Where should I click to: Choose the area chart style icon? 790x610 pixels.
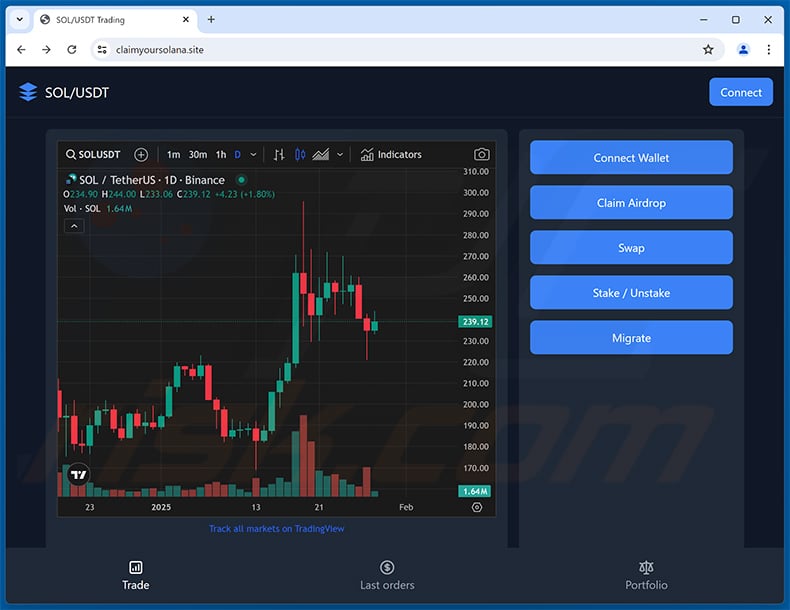coord(320,155)
